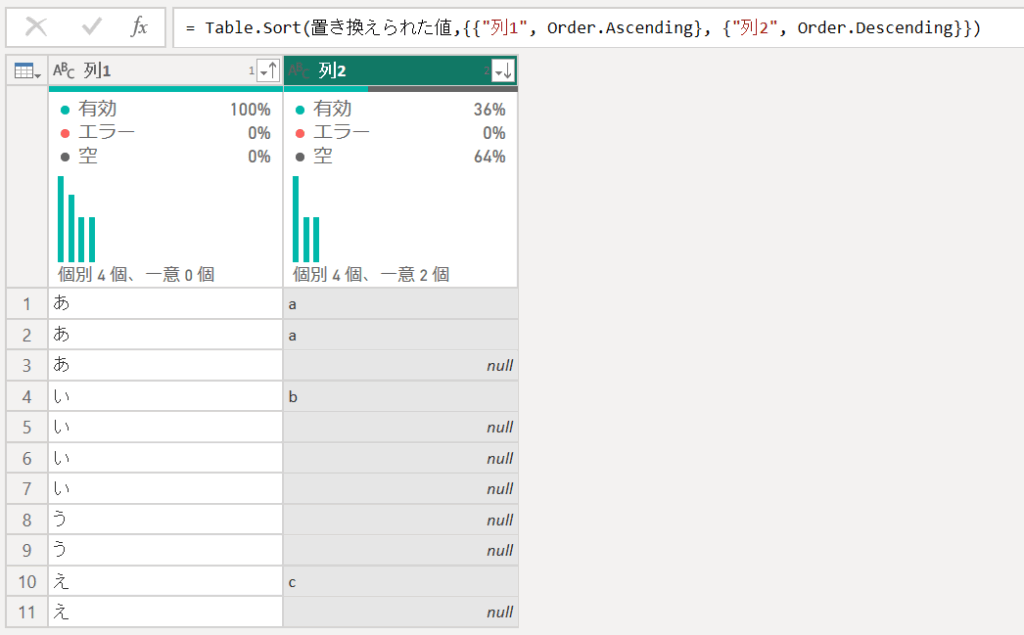Screen dimensions: 1024x635
Task: Click the 列1 value distribution histogram
Action: point(77,219)
